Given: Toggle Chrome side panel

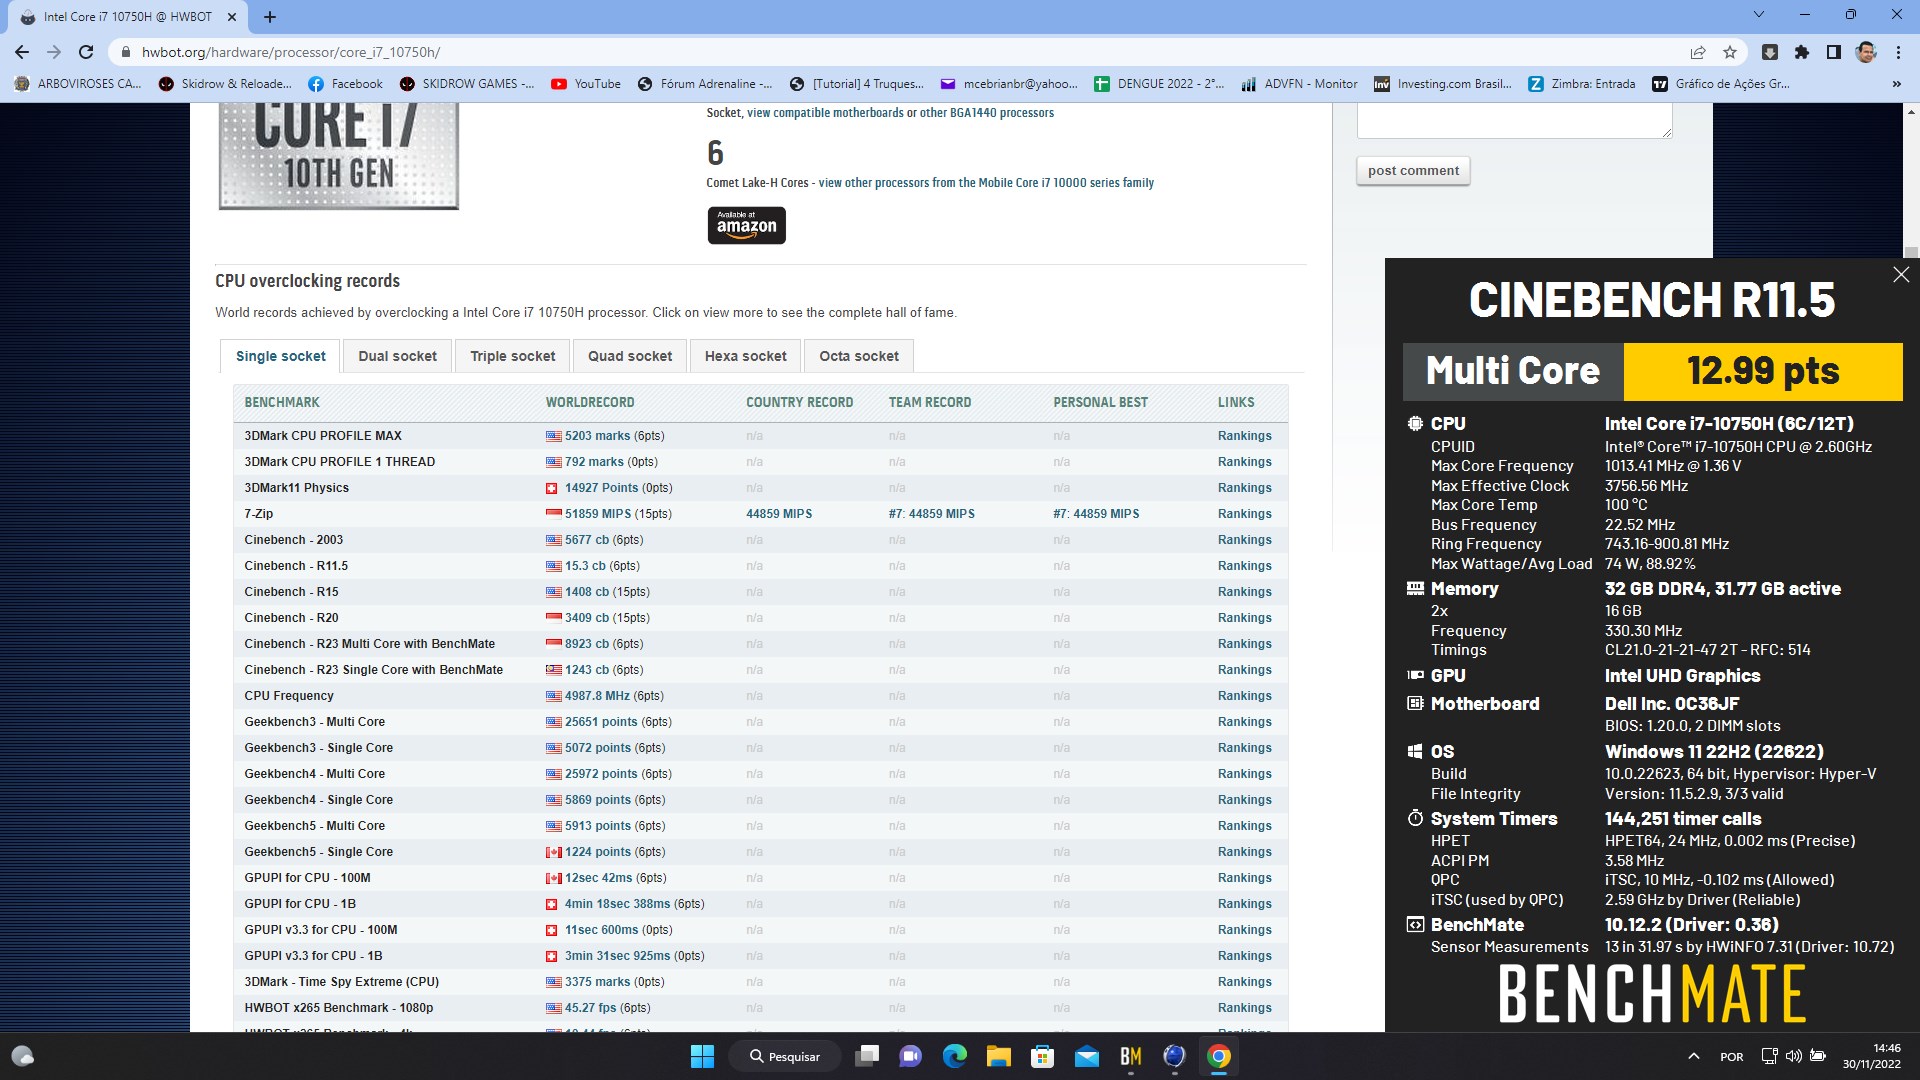Looking at the screenshot, I should (1834, 52).
